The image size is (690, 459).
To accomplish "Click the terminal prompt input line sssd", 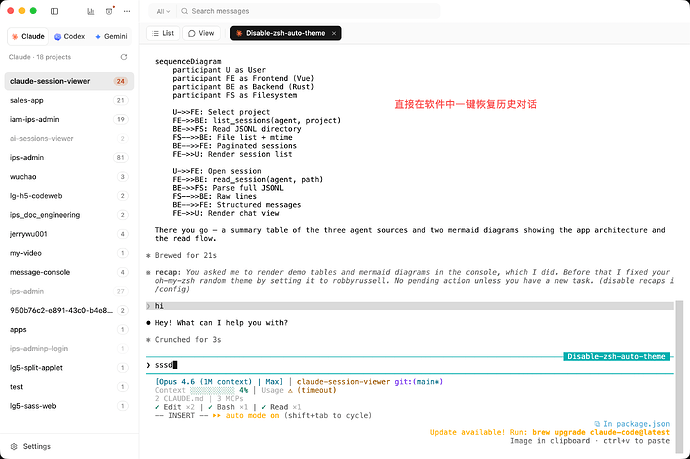I will pyautogui.click(x=409, y=365).
